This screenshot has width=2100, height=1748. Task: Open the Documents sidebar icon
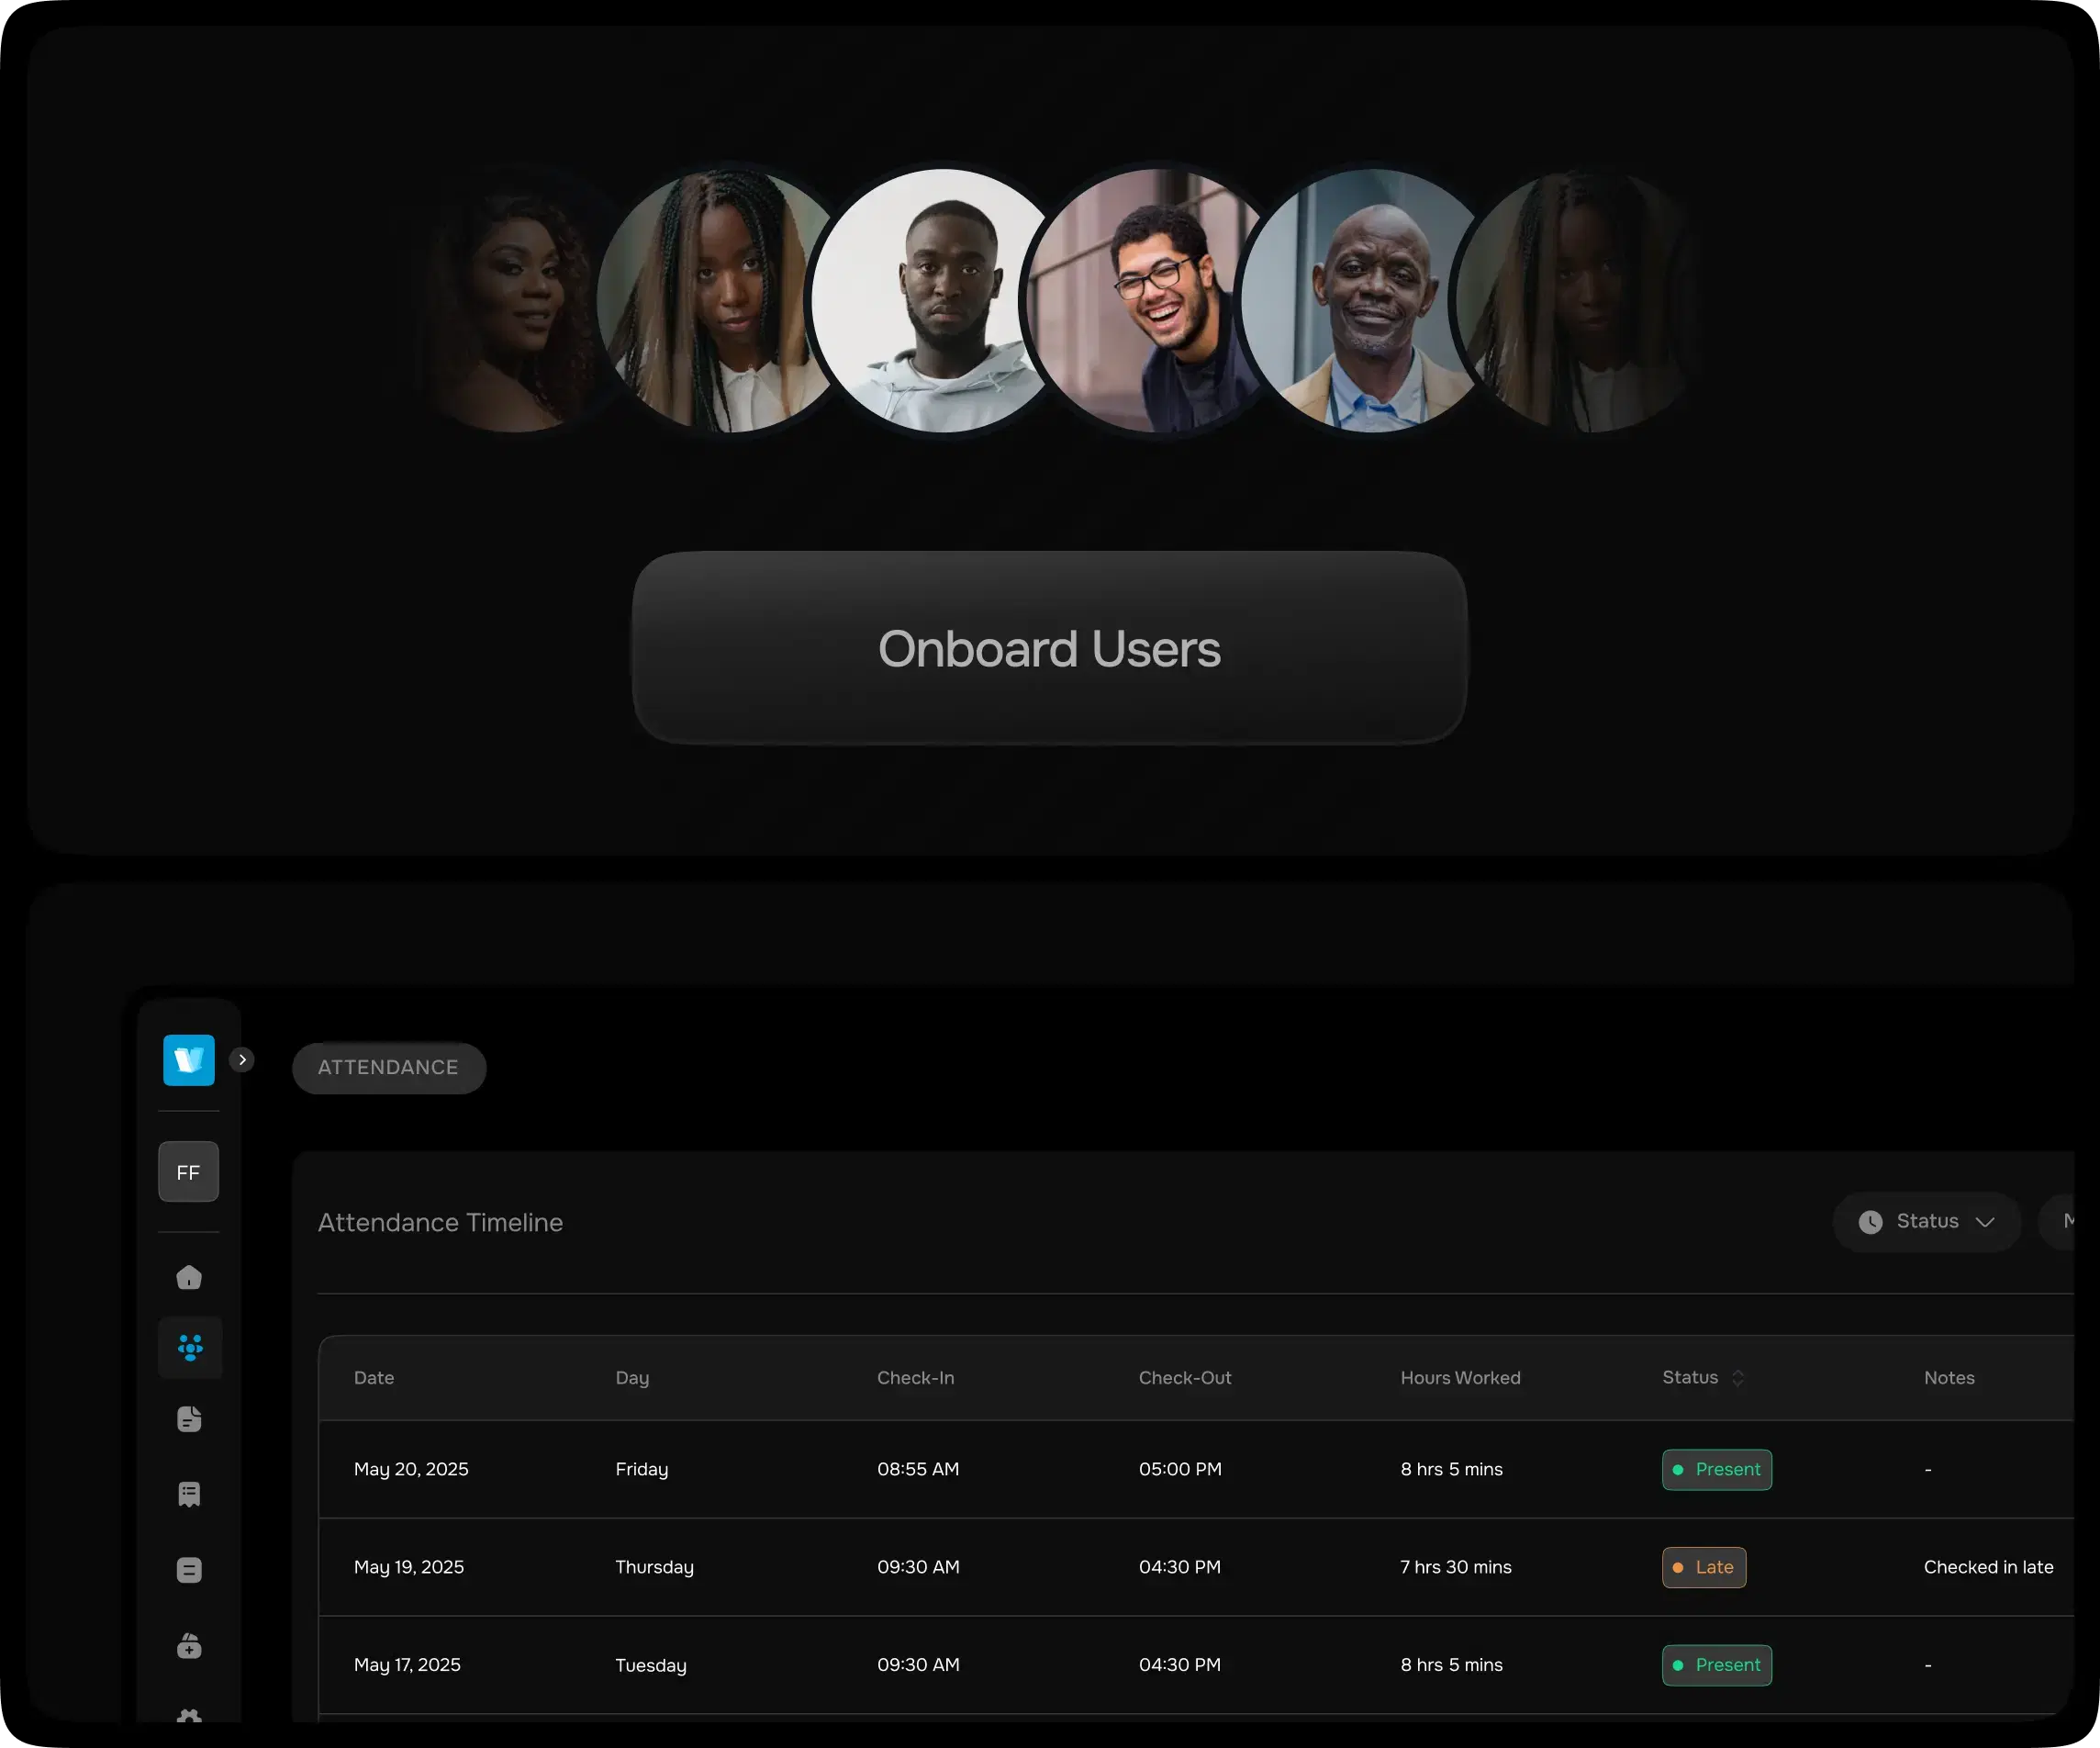point(189,1419)
